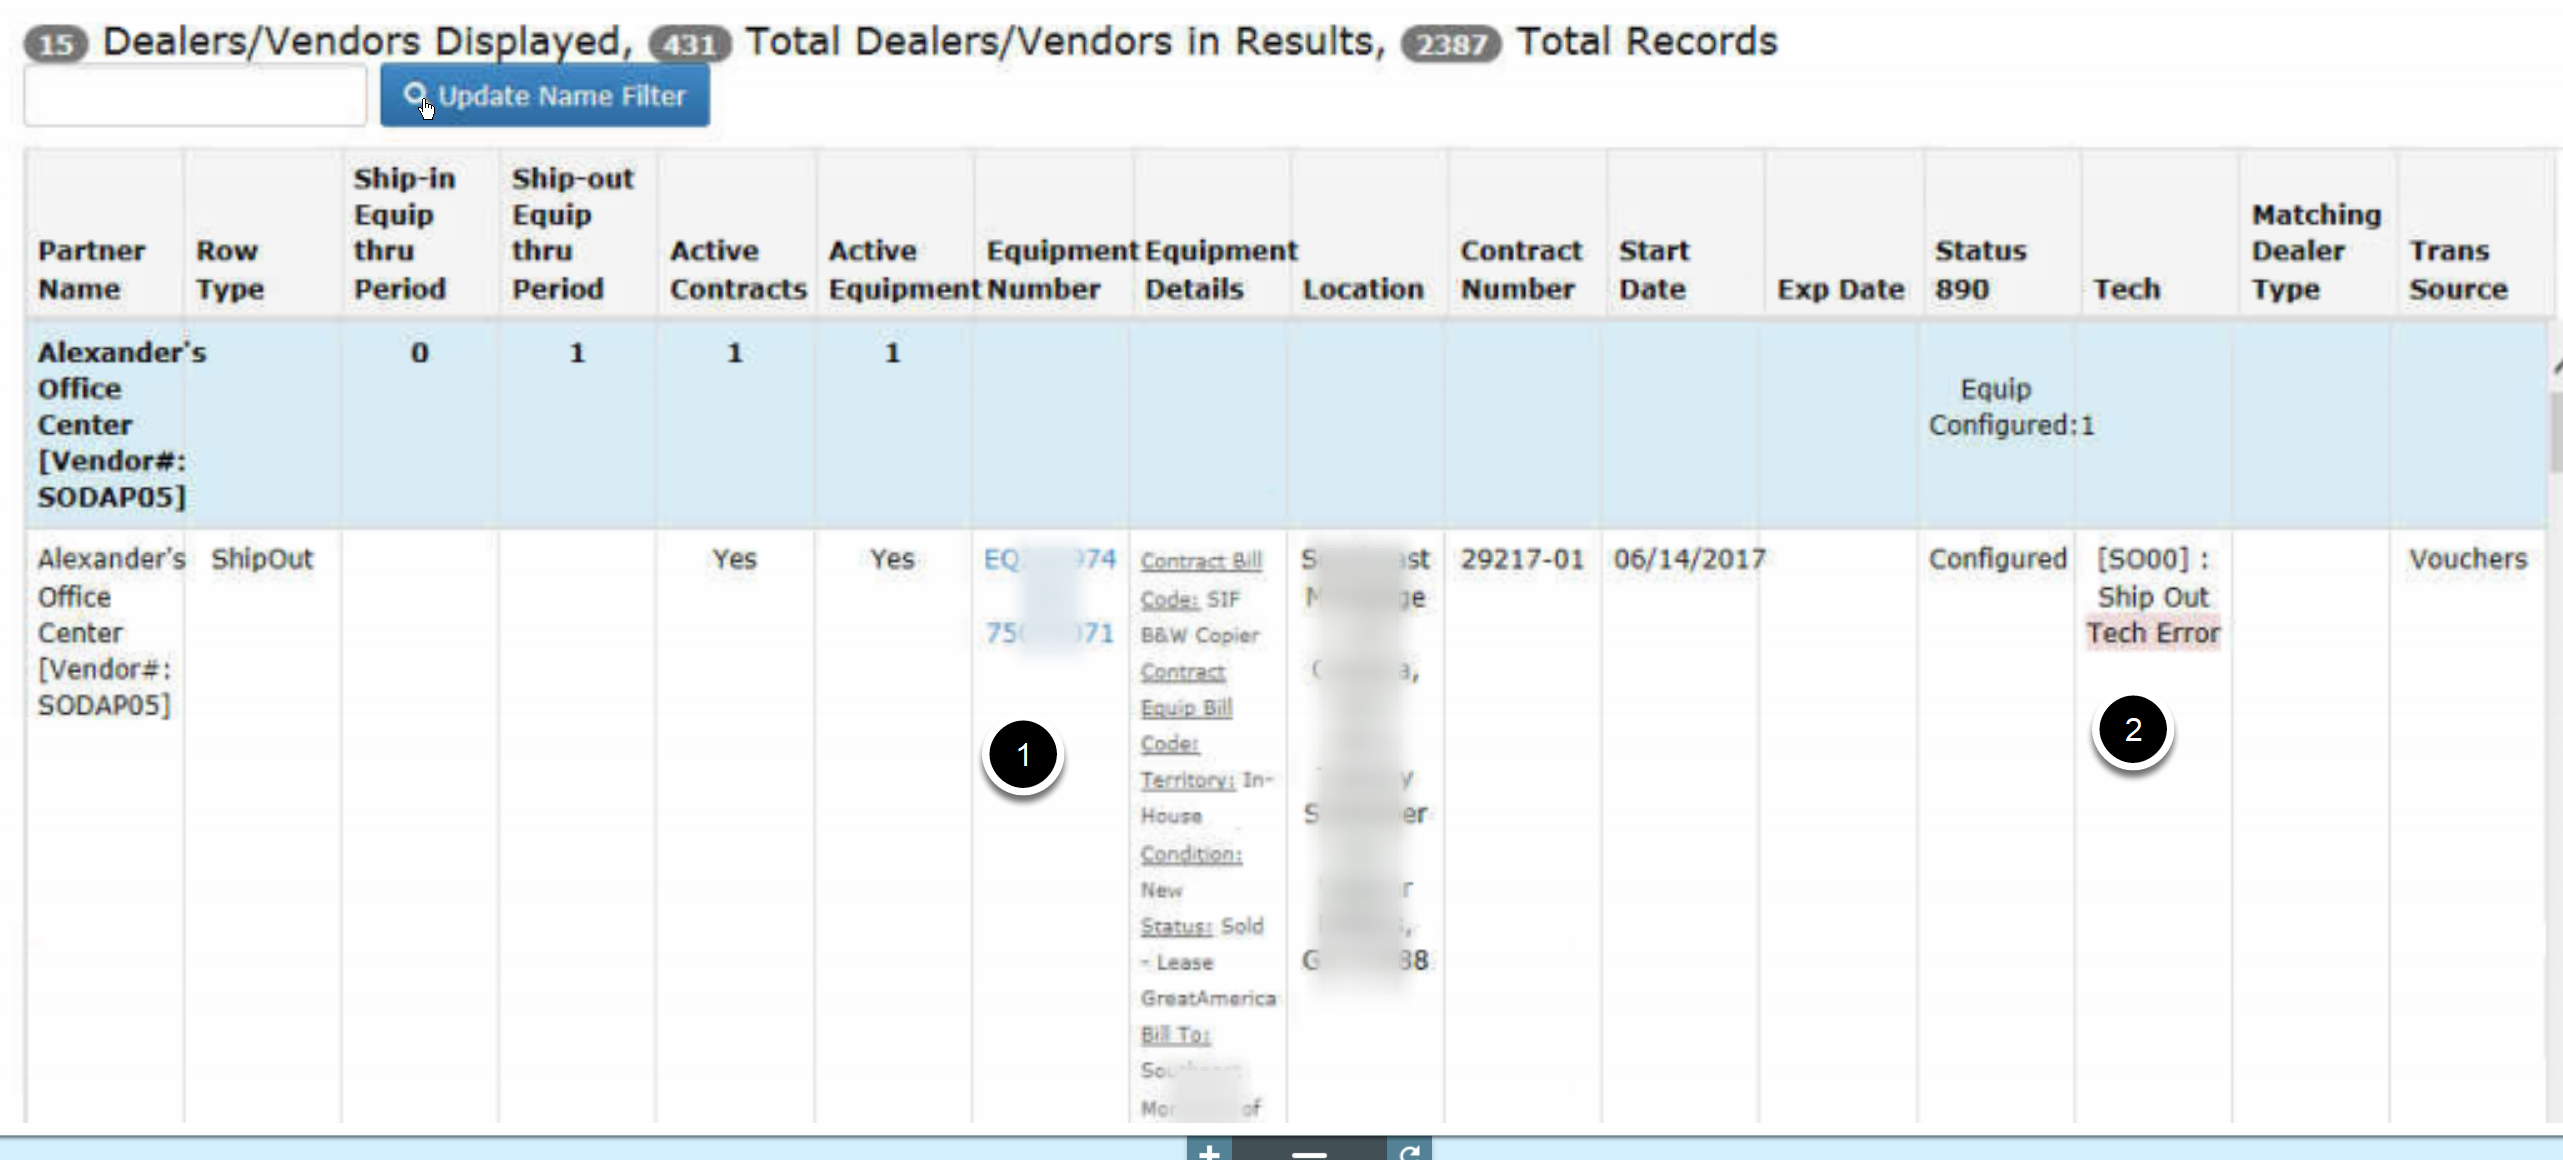
Task: Click the Condition label in Equipment Details
Action: [x=1191, y=854]
